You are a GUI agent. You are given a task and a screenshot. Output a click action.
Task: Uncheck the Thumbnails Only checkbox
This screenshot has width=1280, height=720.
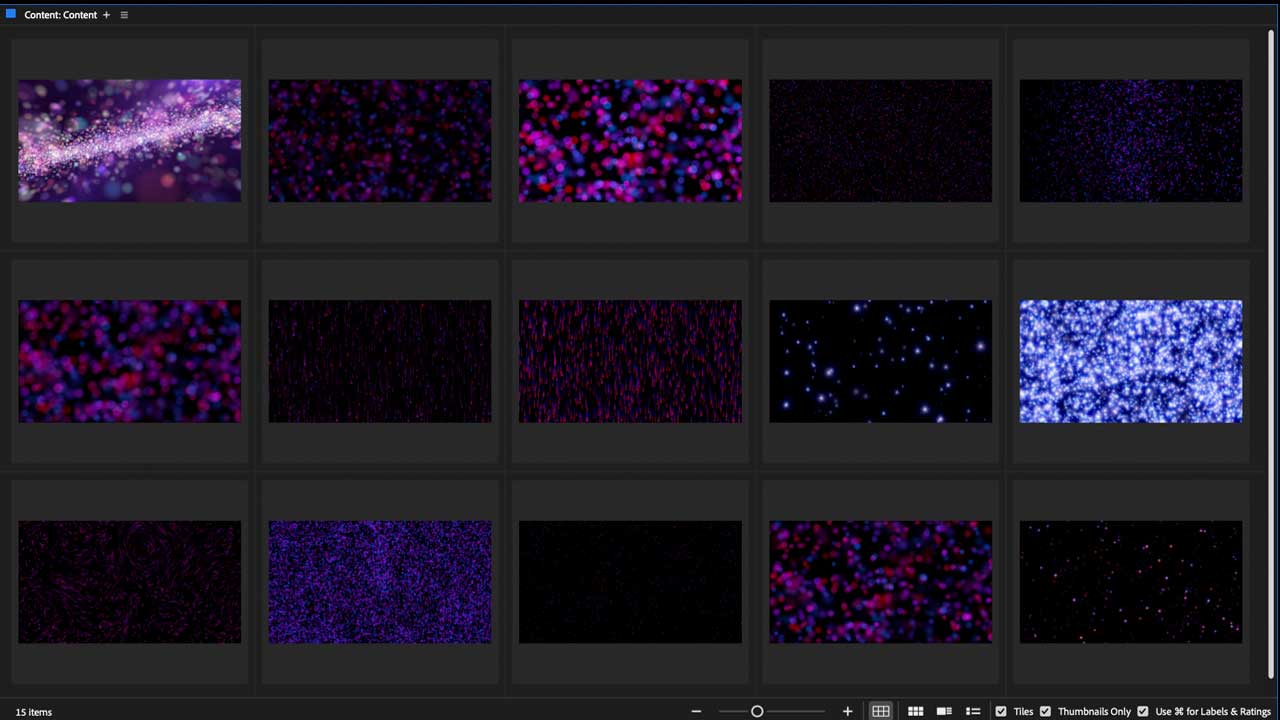[x=1045, y=711]
